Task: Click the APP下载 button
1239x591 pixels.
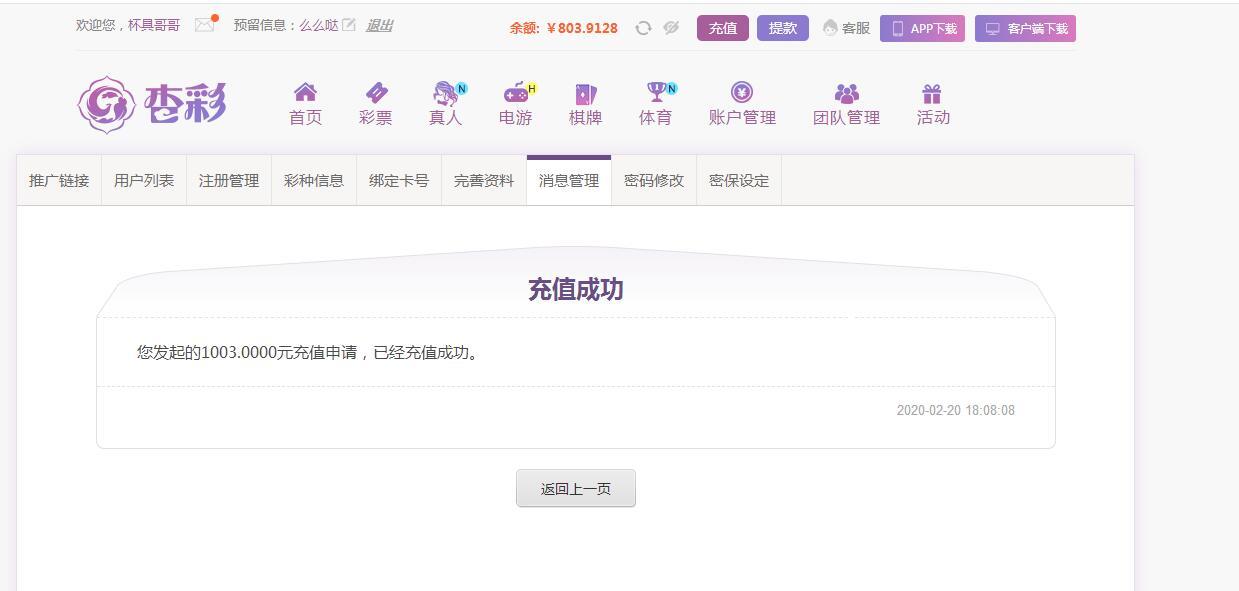Action: pos(922,28)
